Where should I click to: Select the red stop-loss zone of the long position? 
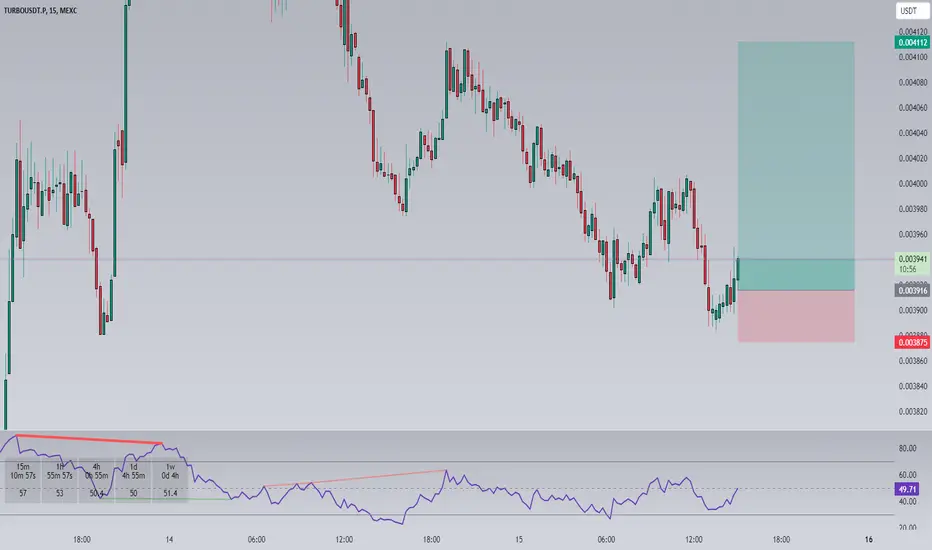click(x=796, y=316)
